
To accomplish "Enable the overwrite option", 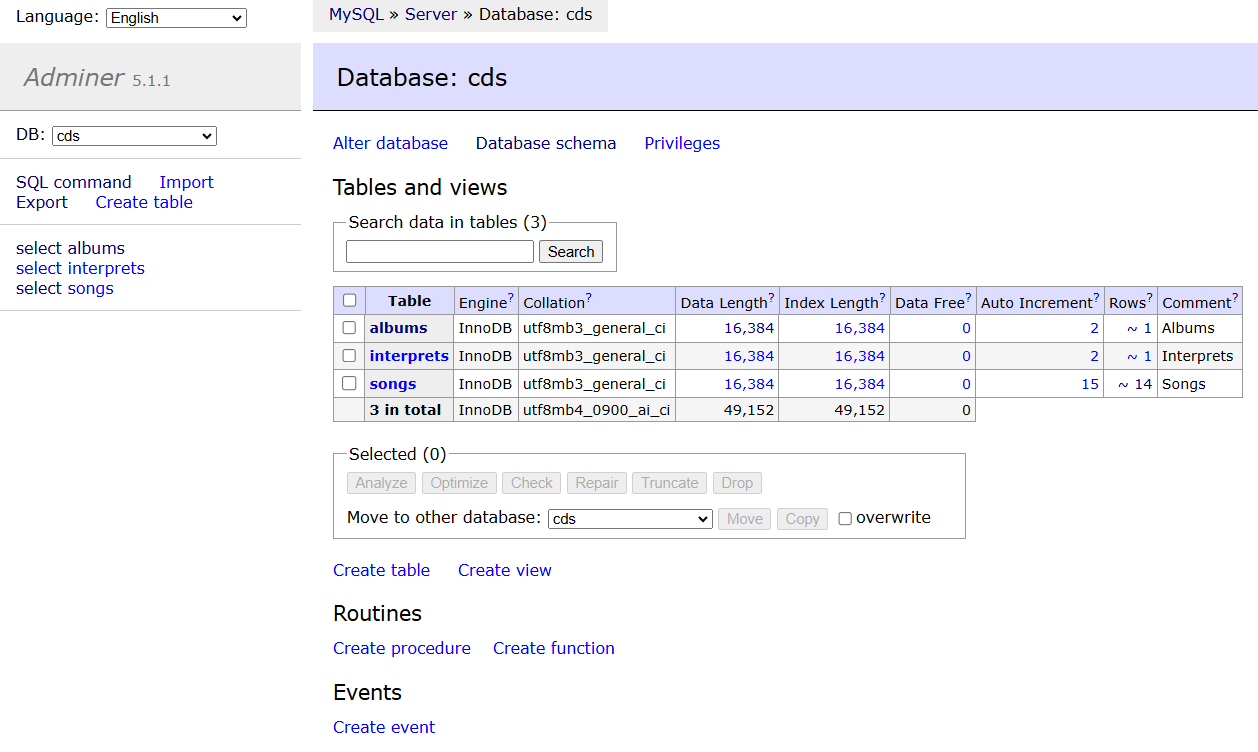I will point(845,518).
